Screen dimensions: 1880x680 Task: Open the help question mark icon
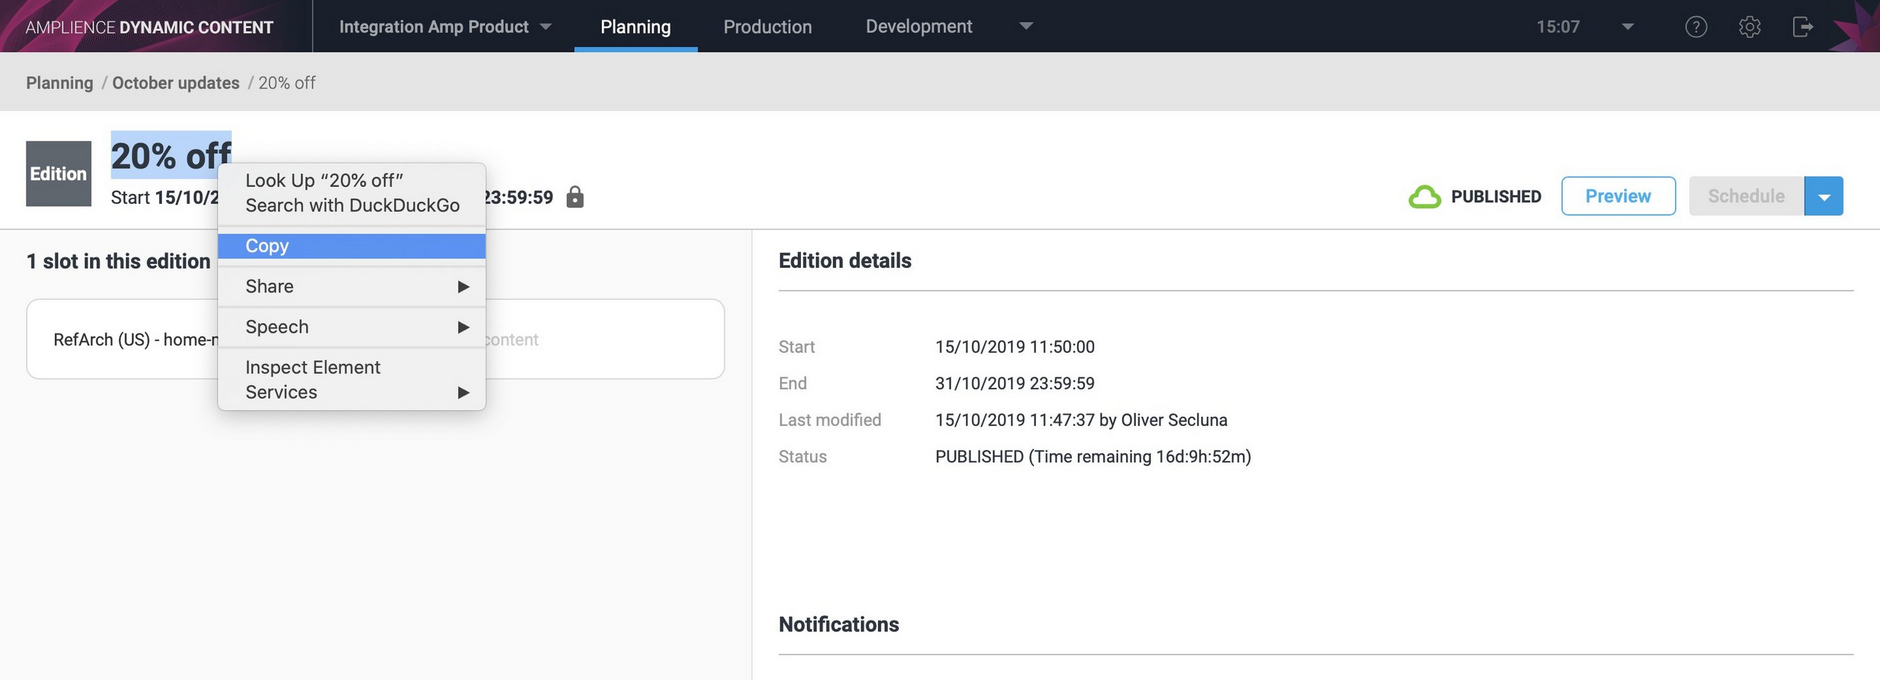click(x=1696, y=27)
